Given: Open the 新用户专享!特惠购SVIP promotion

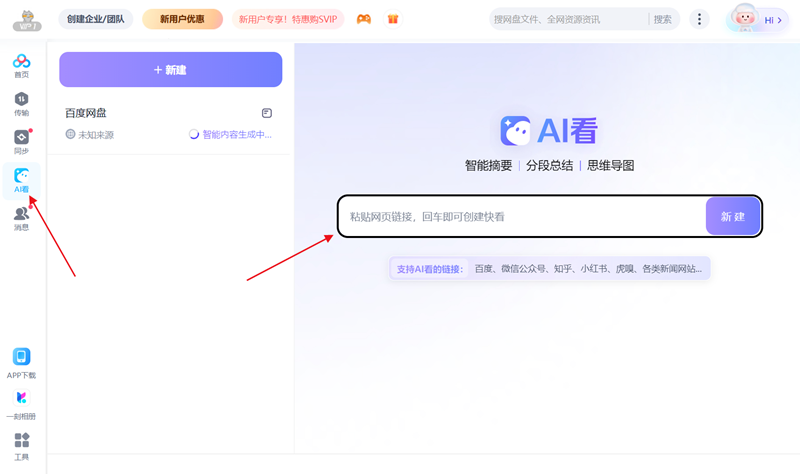Looking at the screenshot, I should tap(288, 19).
